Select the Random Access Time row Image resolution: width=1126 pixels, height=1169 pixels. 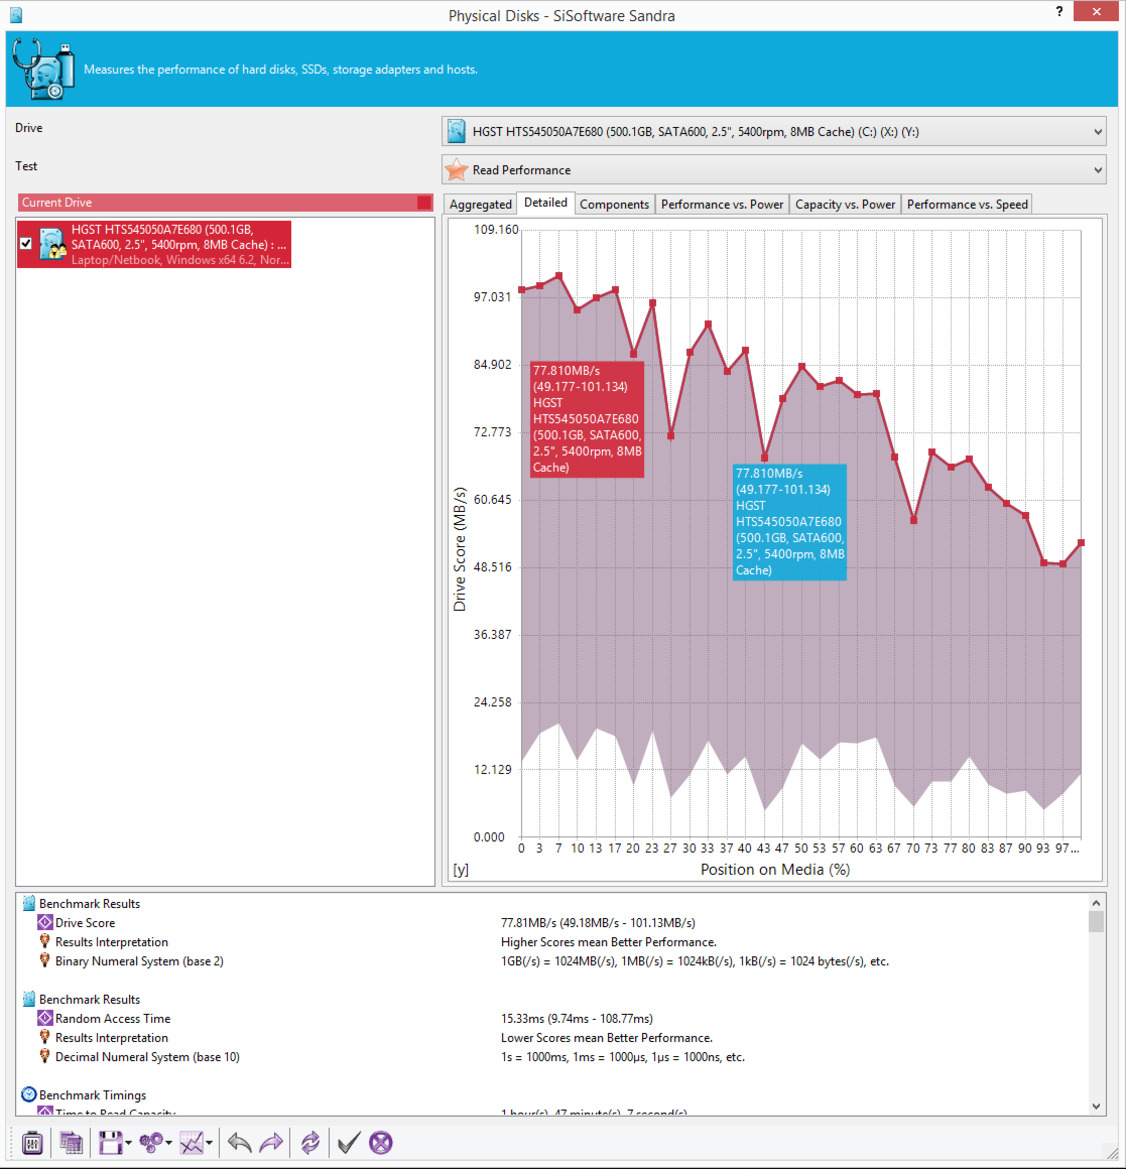113,1019
